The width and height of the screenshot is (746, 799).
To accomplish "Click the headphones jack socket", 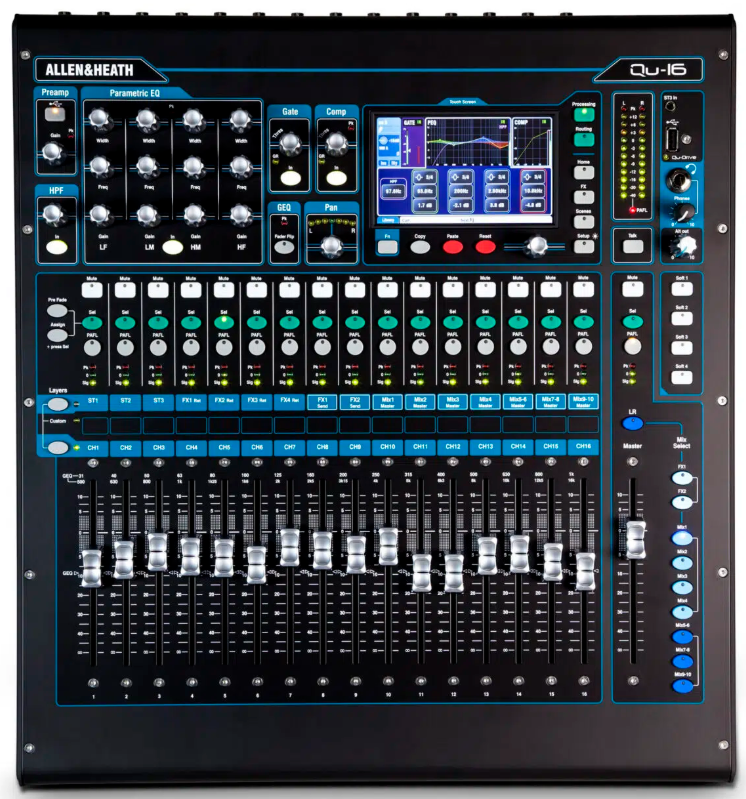I will click(678, 180).
